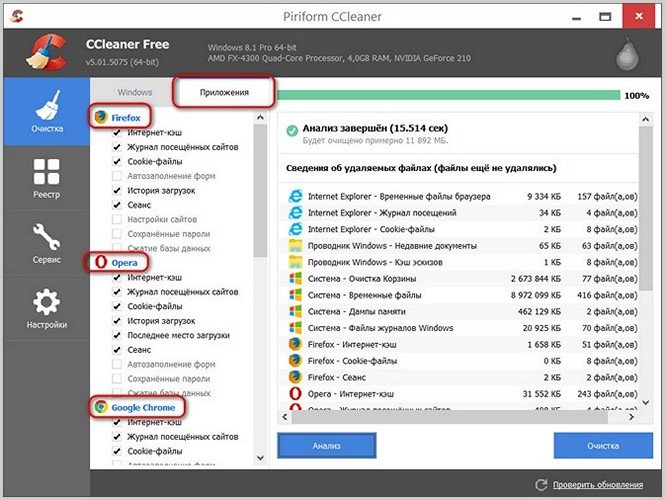
Task: Click the Очистка button to run cleaning
Action: coord(602,445)
